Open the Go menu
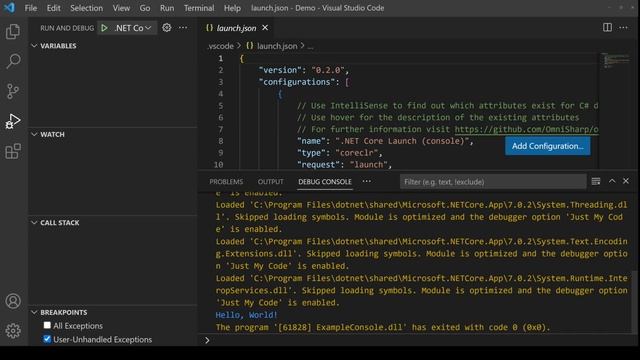The height and width of the screenshot is (360, 640). (145, 8)
